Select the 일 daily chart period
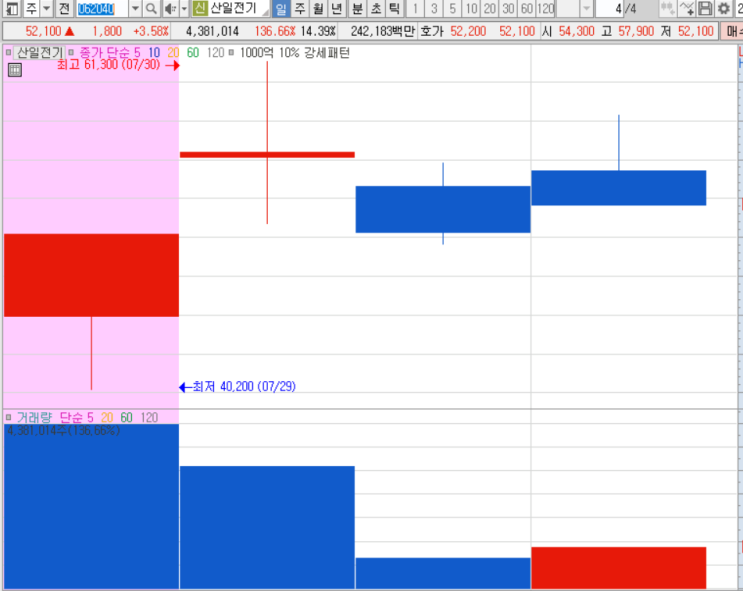Screen dimensions: 743x591 point(281,9)
